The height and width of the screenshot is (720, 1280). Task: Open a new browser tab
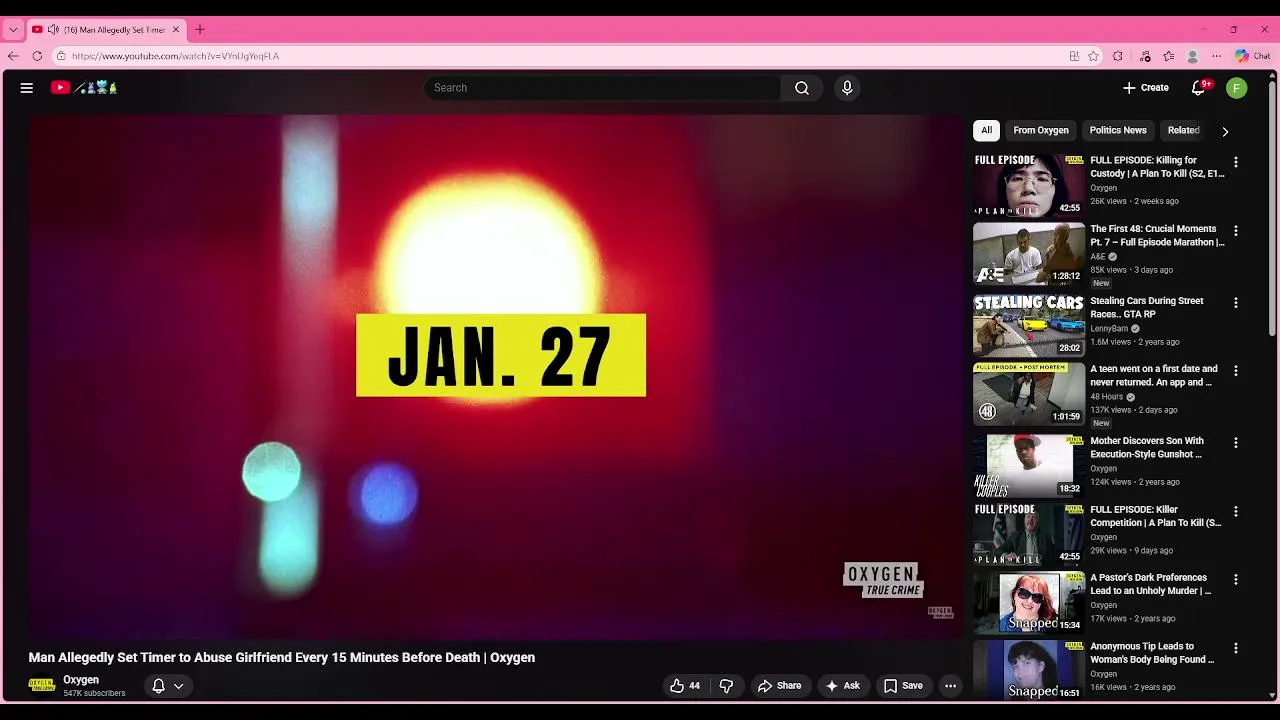[x=200, y=29]
